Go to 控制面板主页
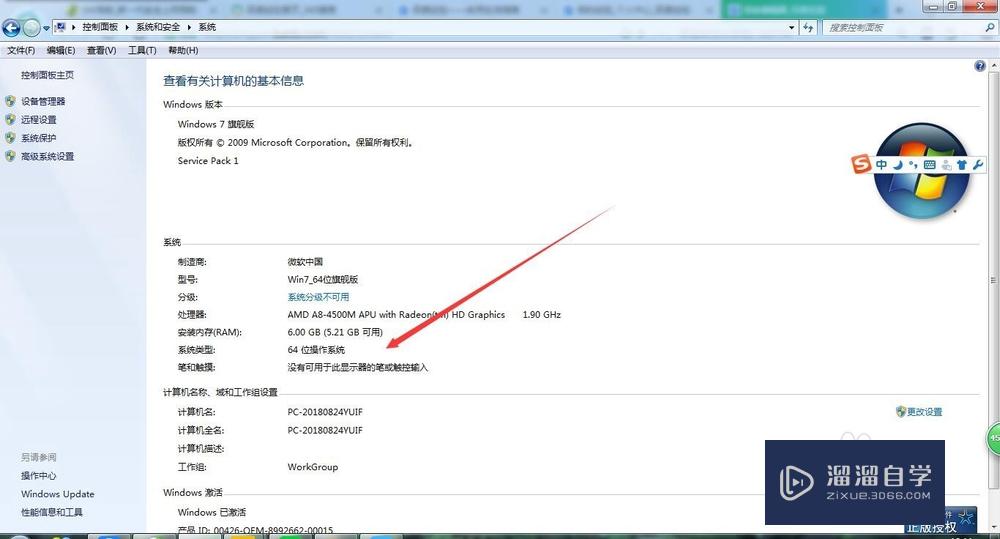The image size is (1000, 539). click(x=47, y=75)
